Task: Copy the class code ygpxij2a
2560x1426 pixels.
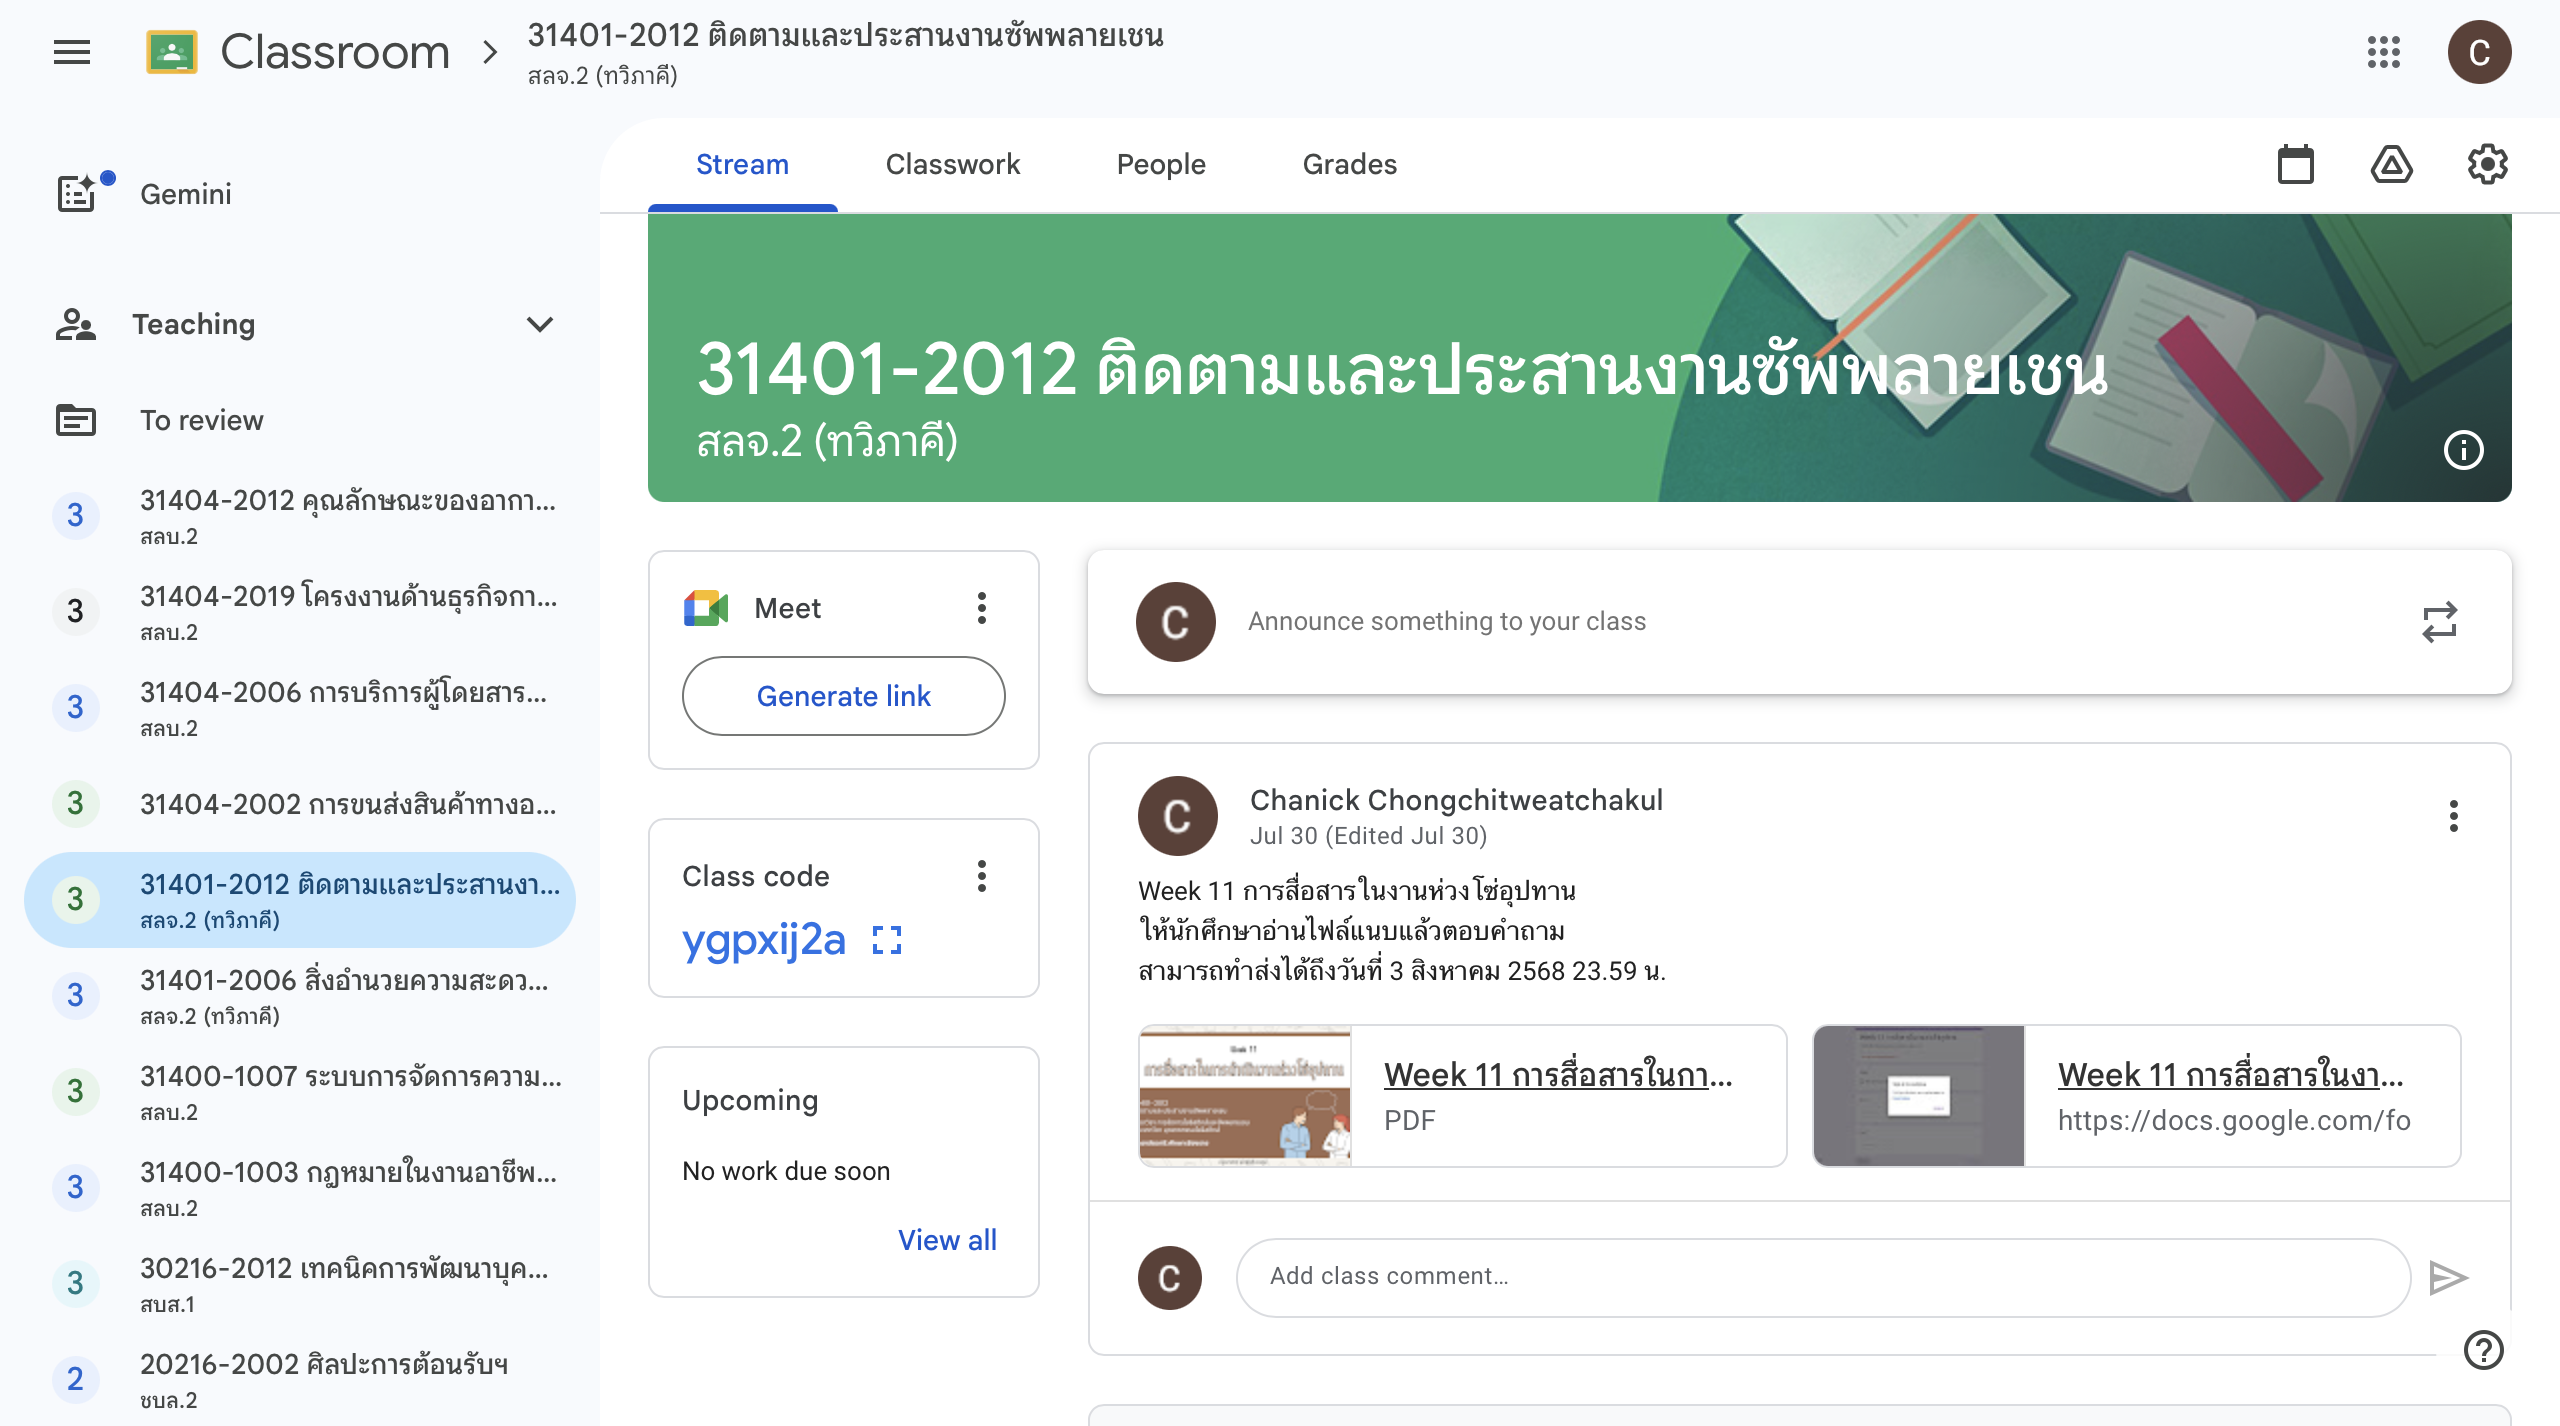Action: 764,940
